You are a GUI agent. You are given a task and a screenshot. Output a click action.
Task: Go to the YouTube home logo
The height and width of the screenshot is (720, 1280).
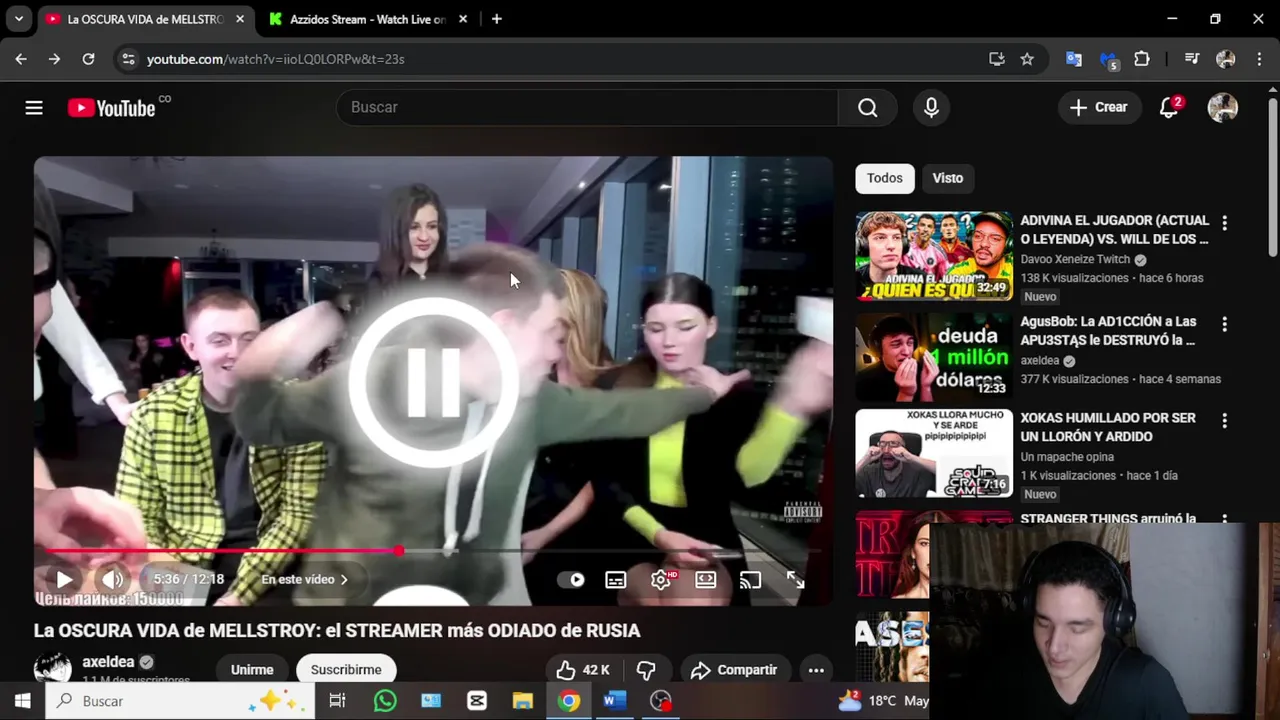[112, 108]
